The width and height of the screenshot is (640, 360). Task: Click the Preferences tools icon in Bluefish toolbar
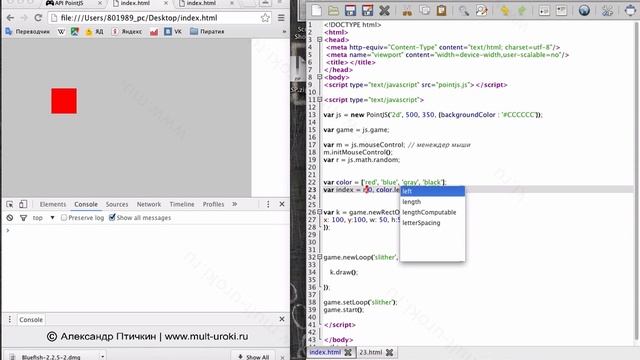coord(607,10)
